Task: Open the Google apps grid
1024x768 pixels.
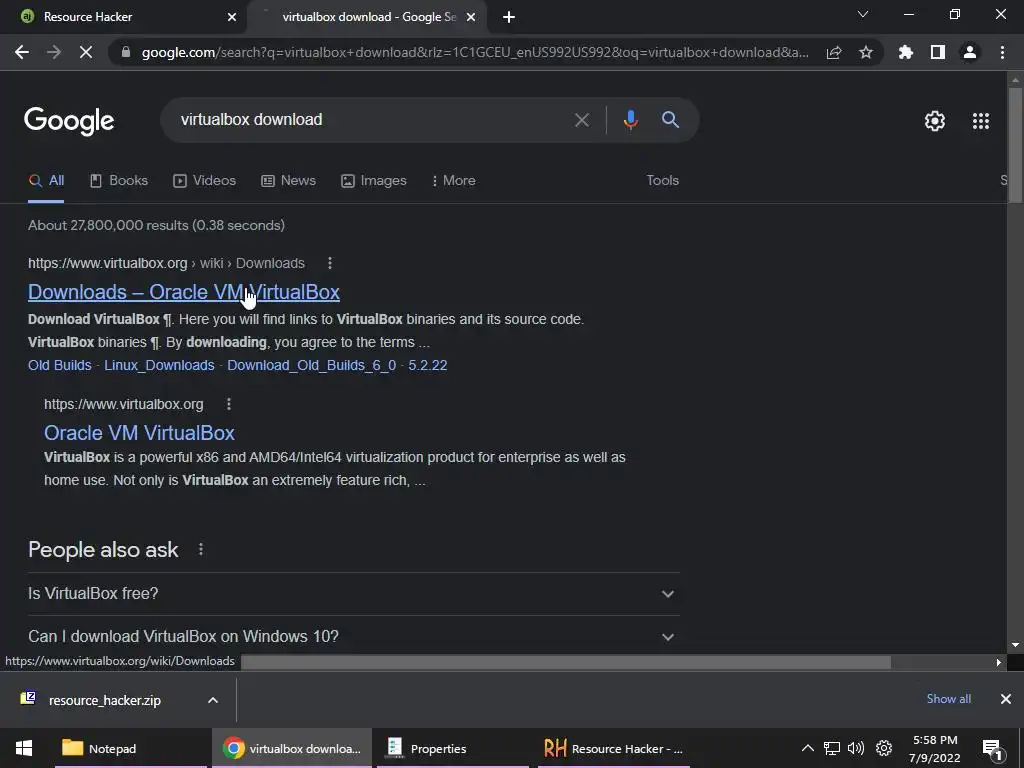Action: [x=981, y=121]
